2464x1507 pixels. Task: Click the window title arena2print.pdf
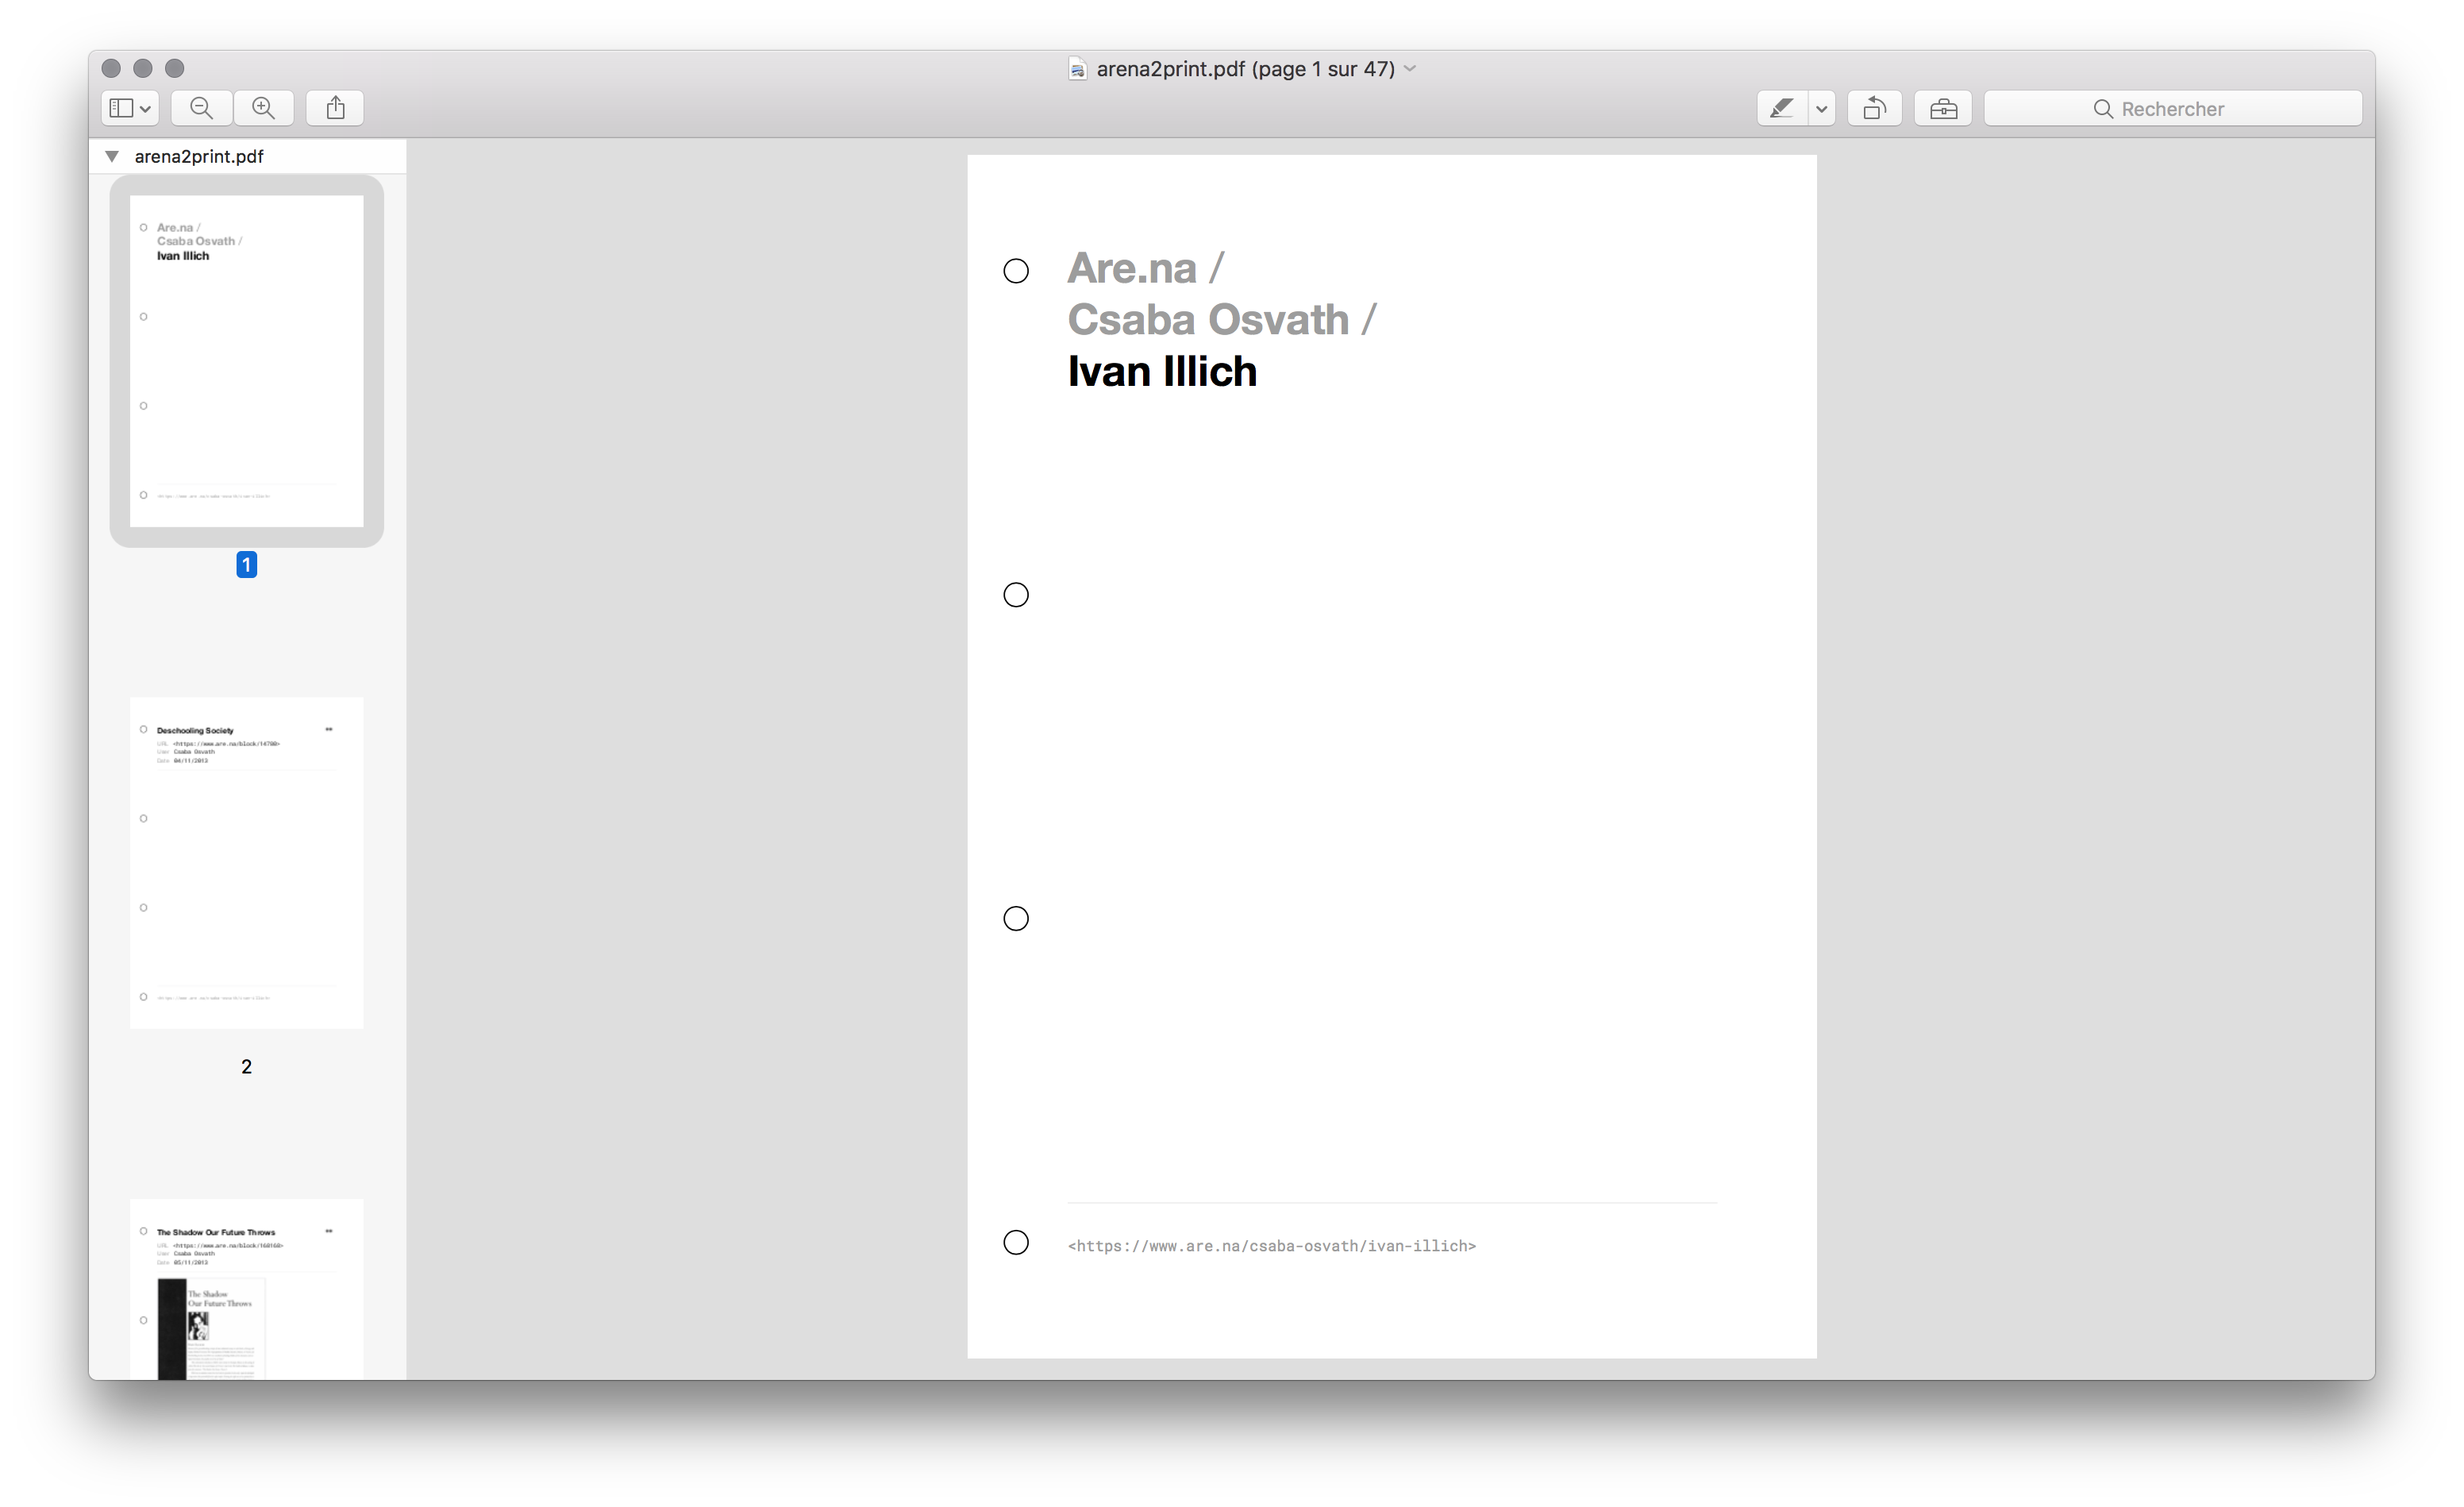pos(1246,69)
